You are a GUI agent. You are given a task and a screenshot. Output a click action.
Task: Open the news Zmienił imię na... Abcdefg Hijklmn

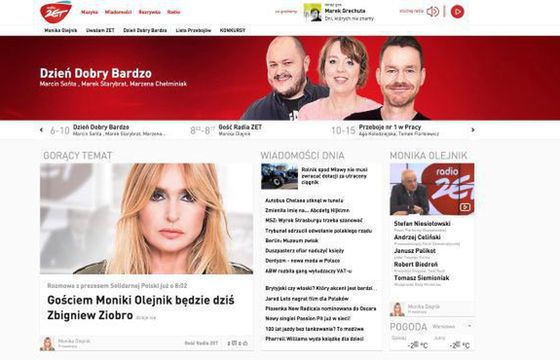click(308, 211)
